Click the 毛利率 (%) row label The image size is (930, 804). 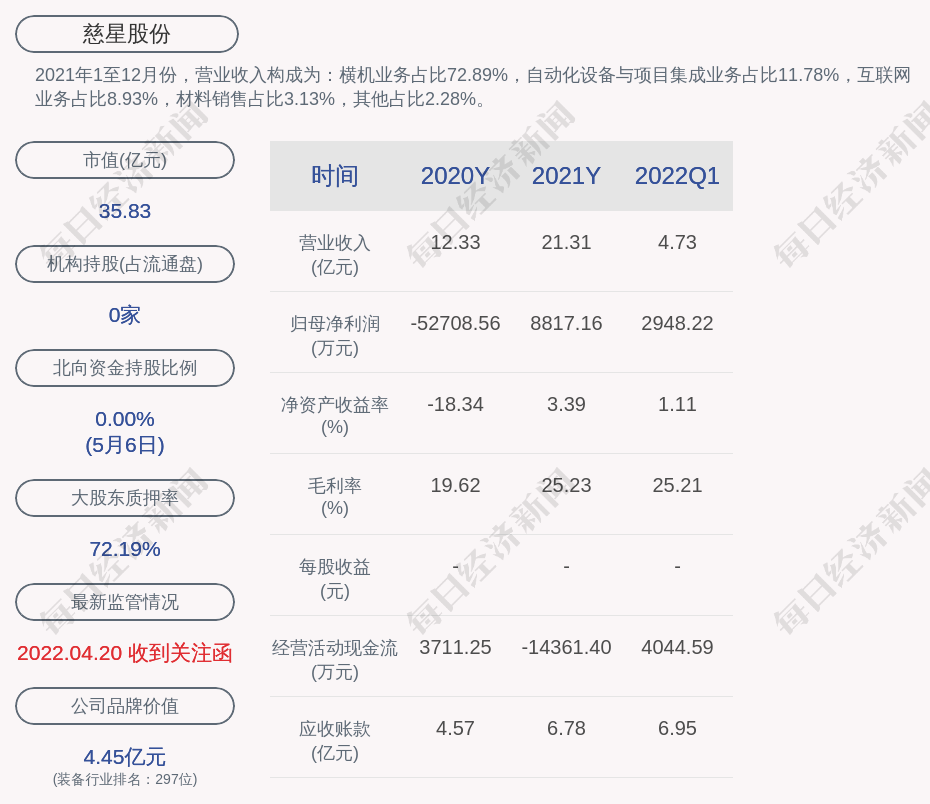tap(335, 497)
